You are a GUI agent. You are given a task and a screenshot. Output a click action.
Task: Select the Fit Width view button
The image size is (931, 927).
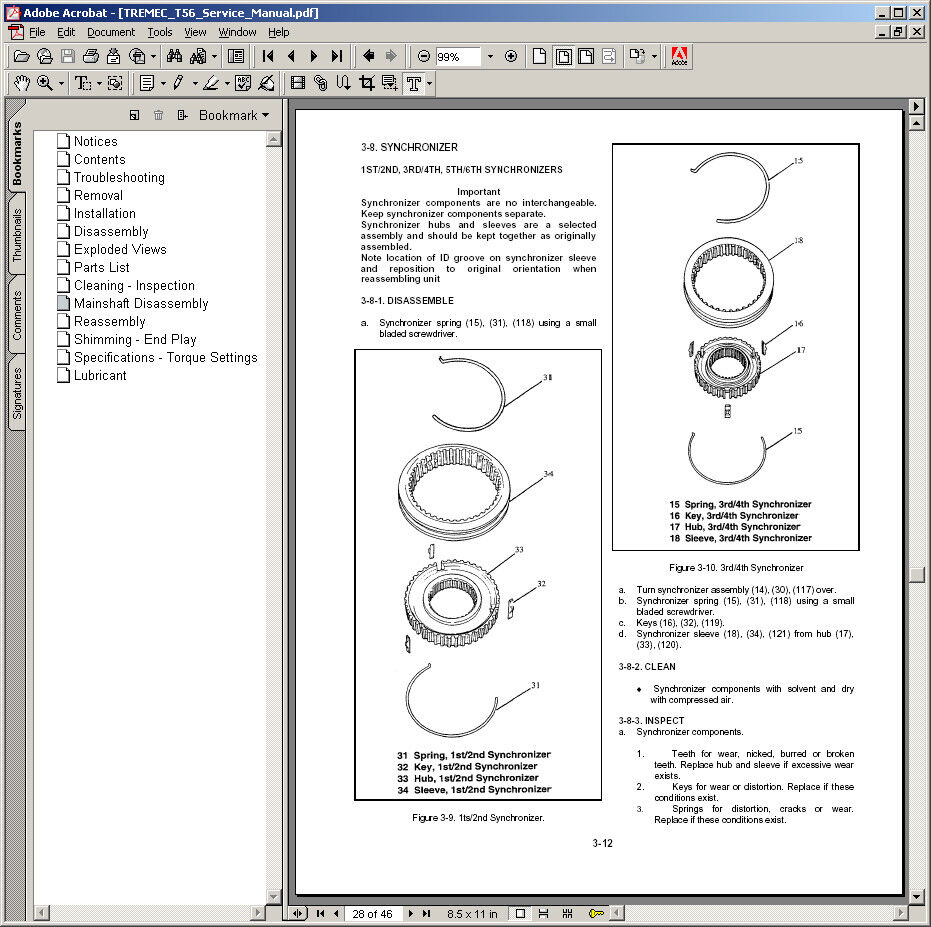(x=586, y=56)
